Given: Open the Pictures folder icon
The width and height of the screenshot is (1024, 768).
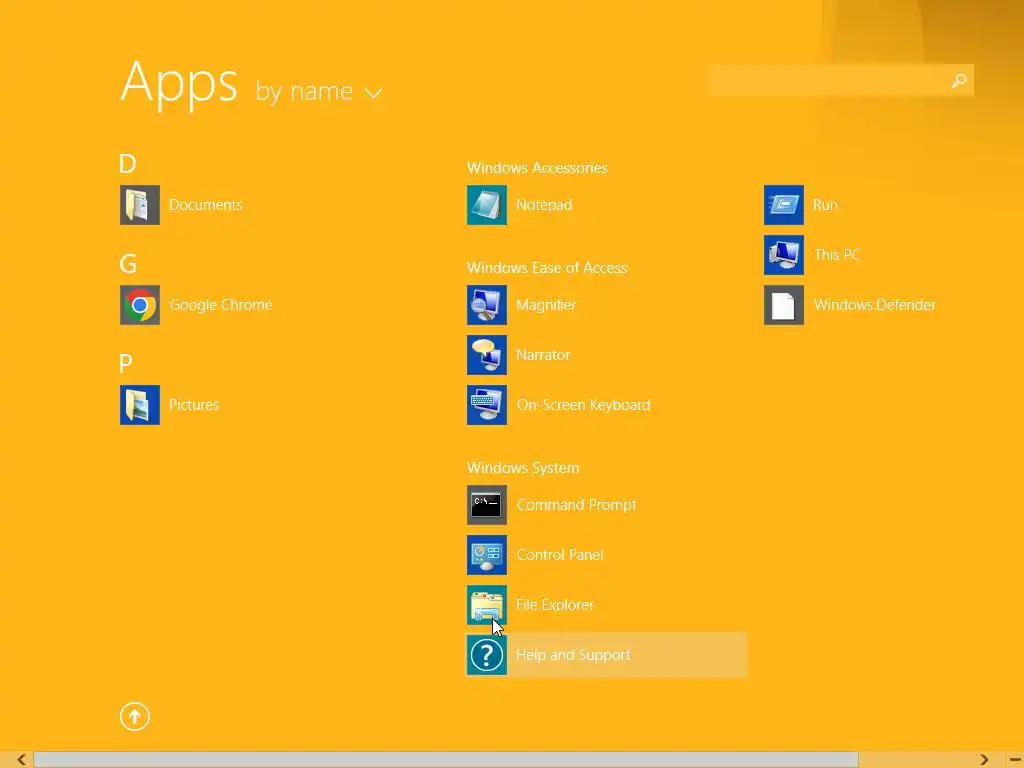Looking at the screenshot, I should (140, 405).
